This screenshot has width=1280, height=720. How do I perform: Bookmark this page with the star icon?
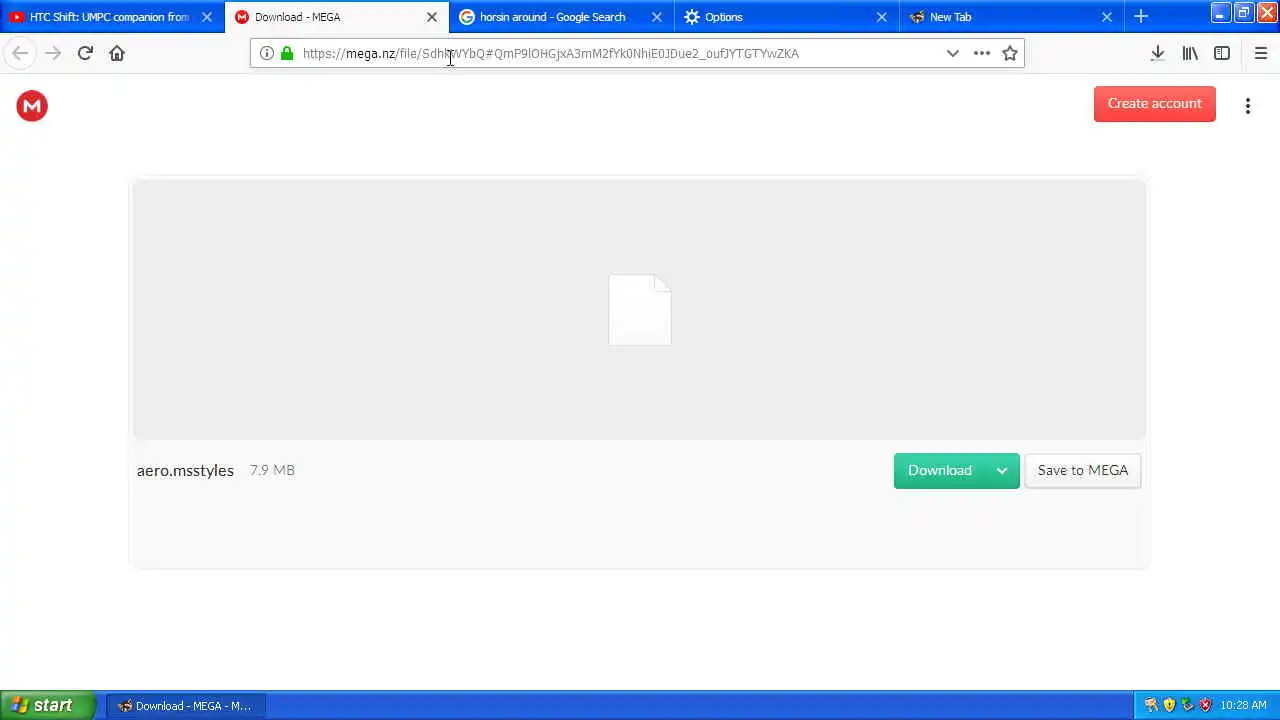1010,53
